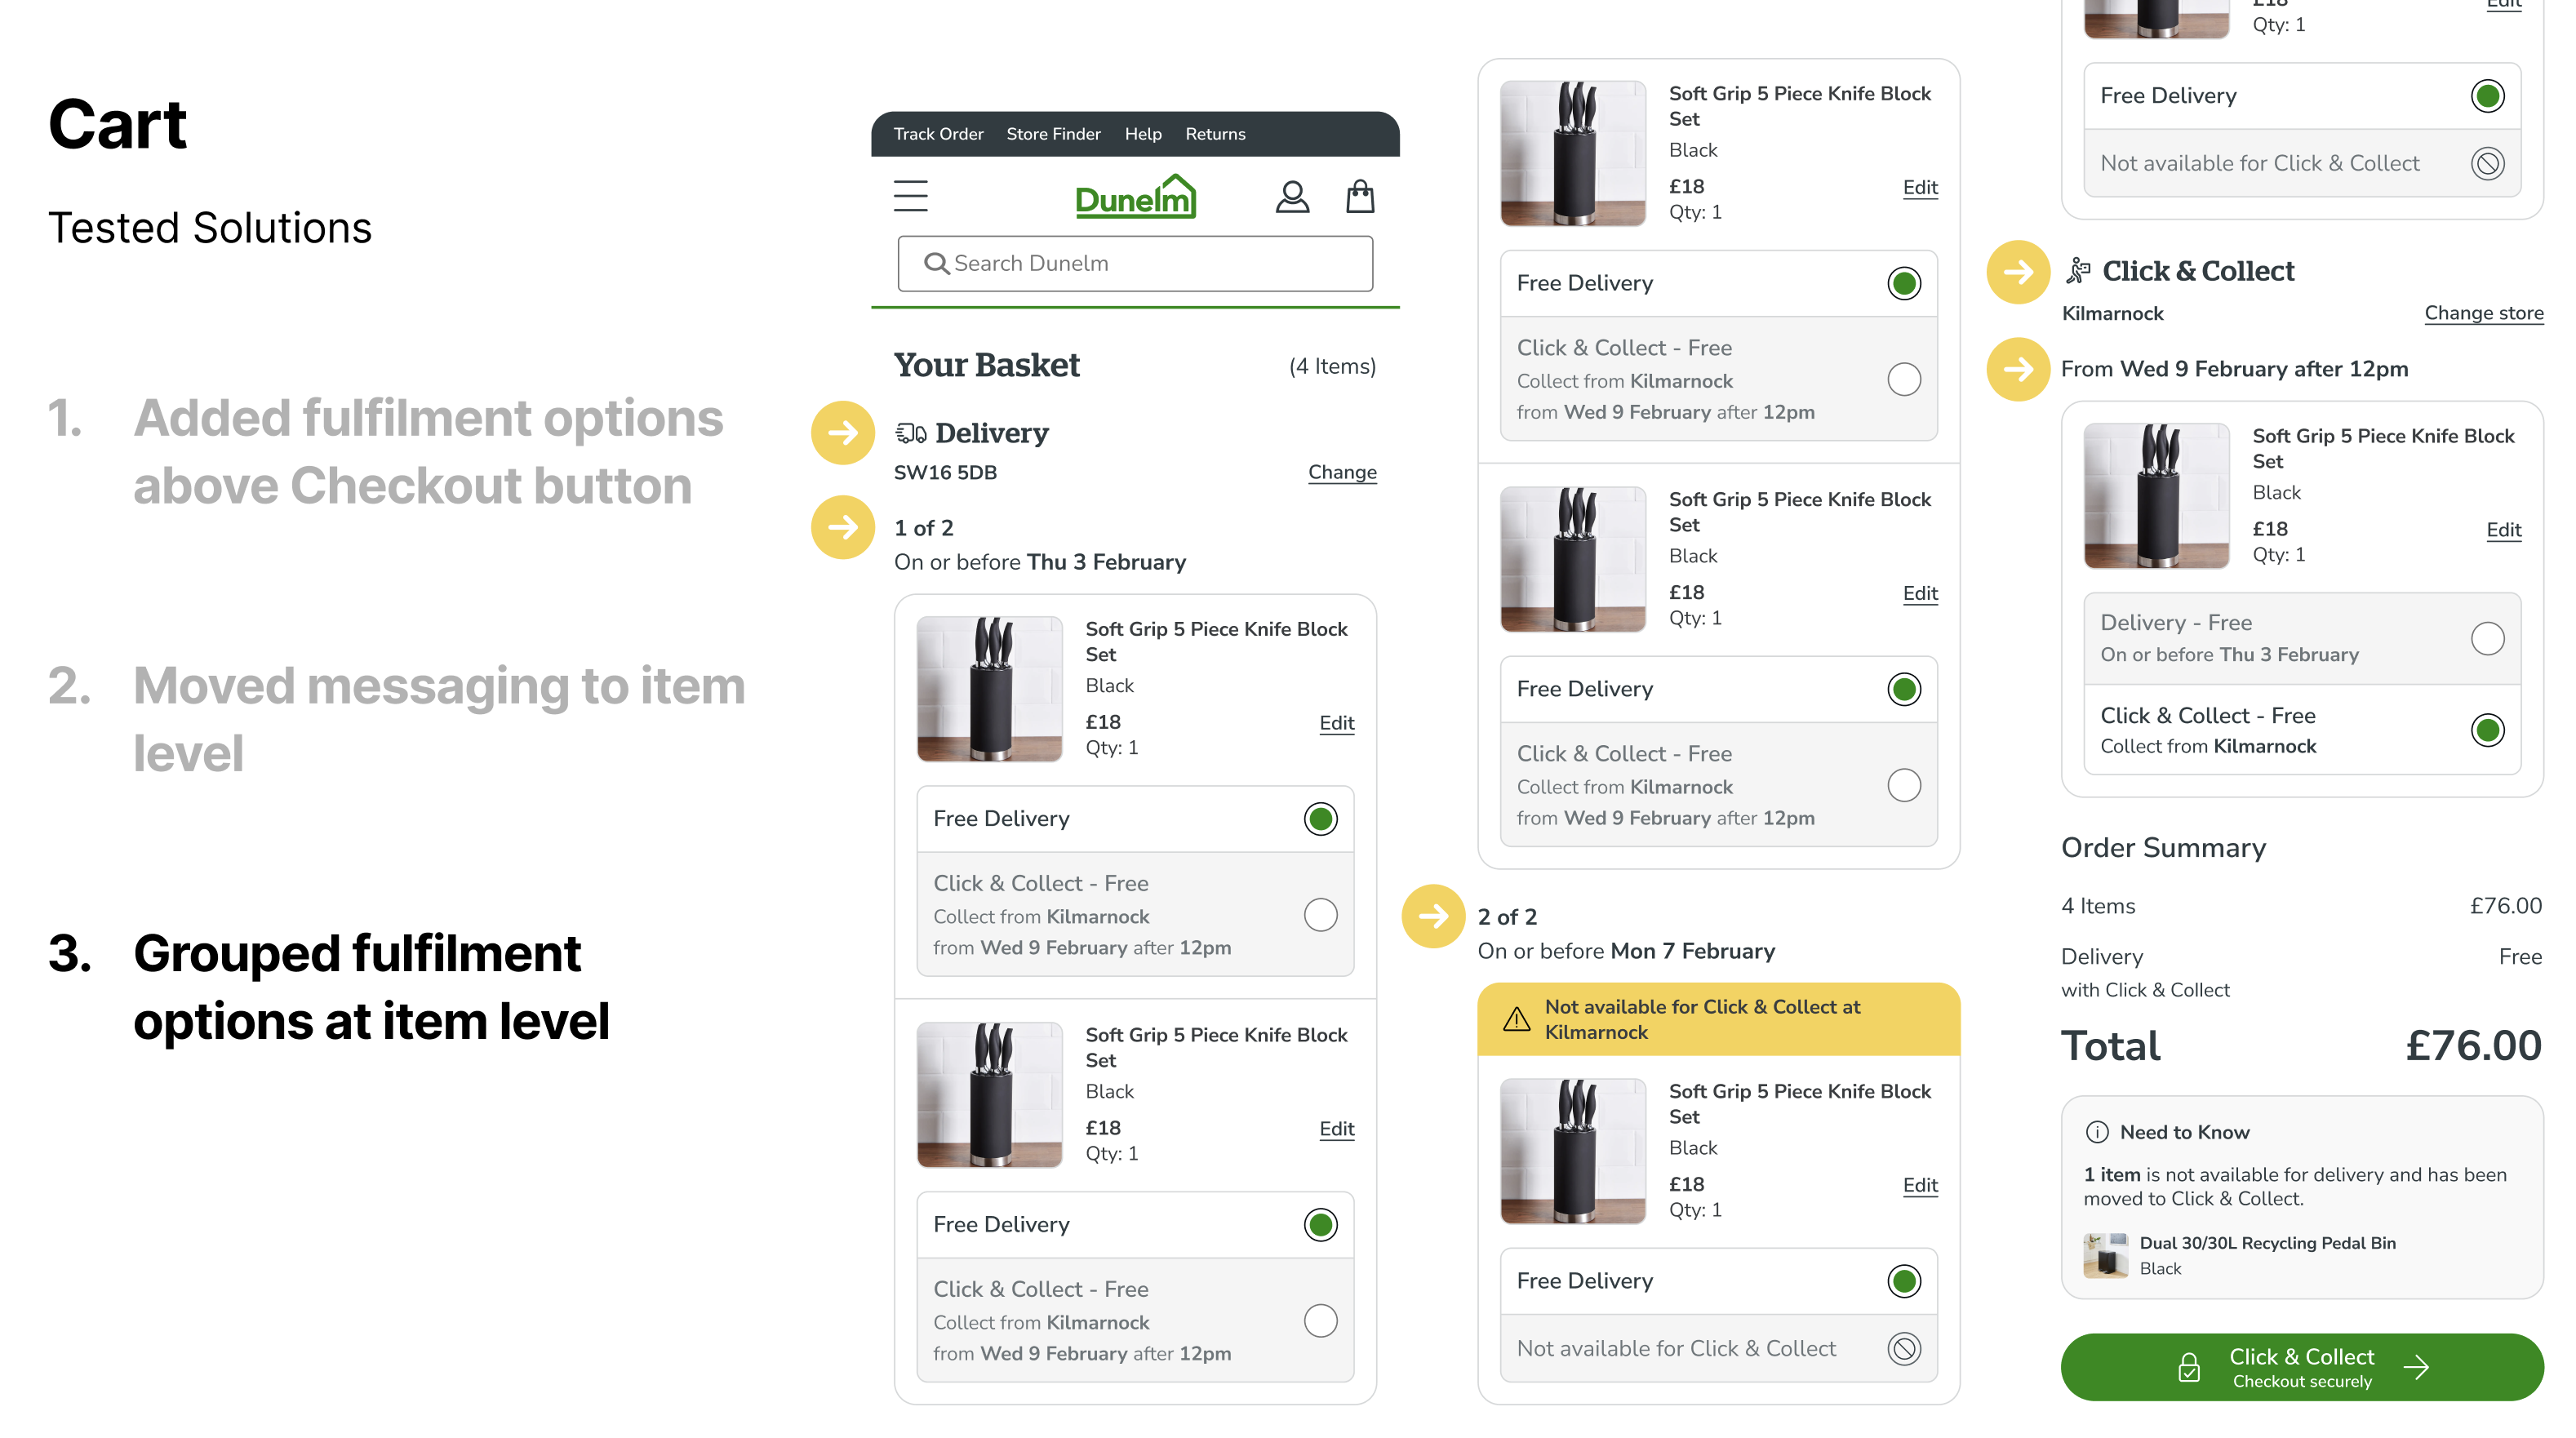Open the shopping basket bag icon
Image resolution: width=2576 pixels, height=1438 pixels.
point(1360,196)
